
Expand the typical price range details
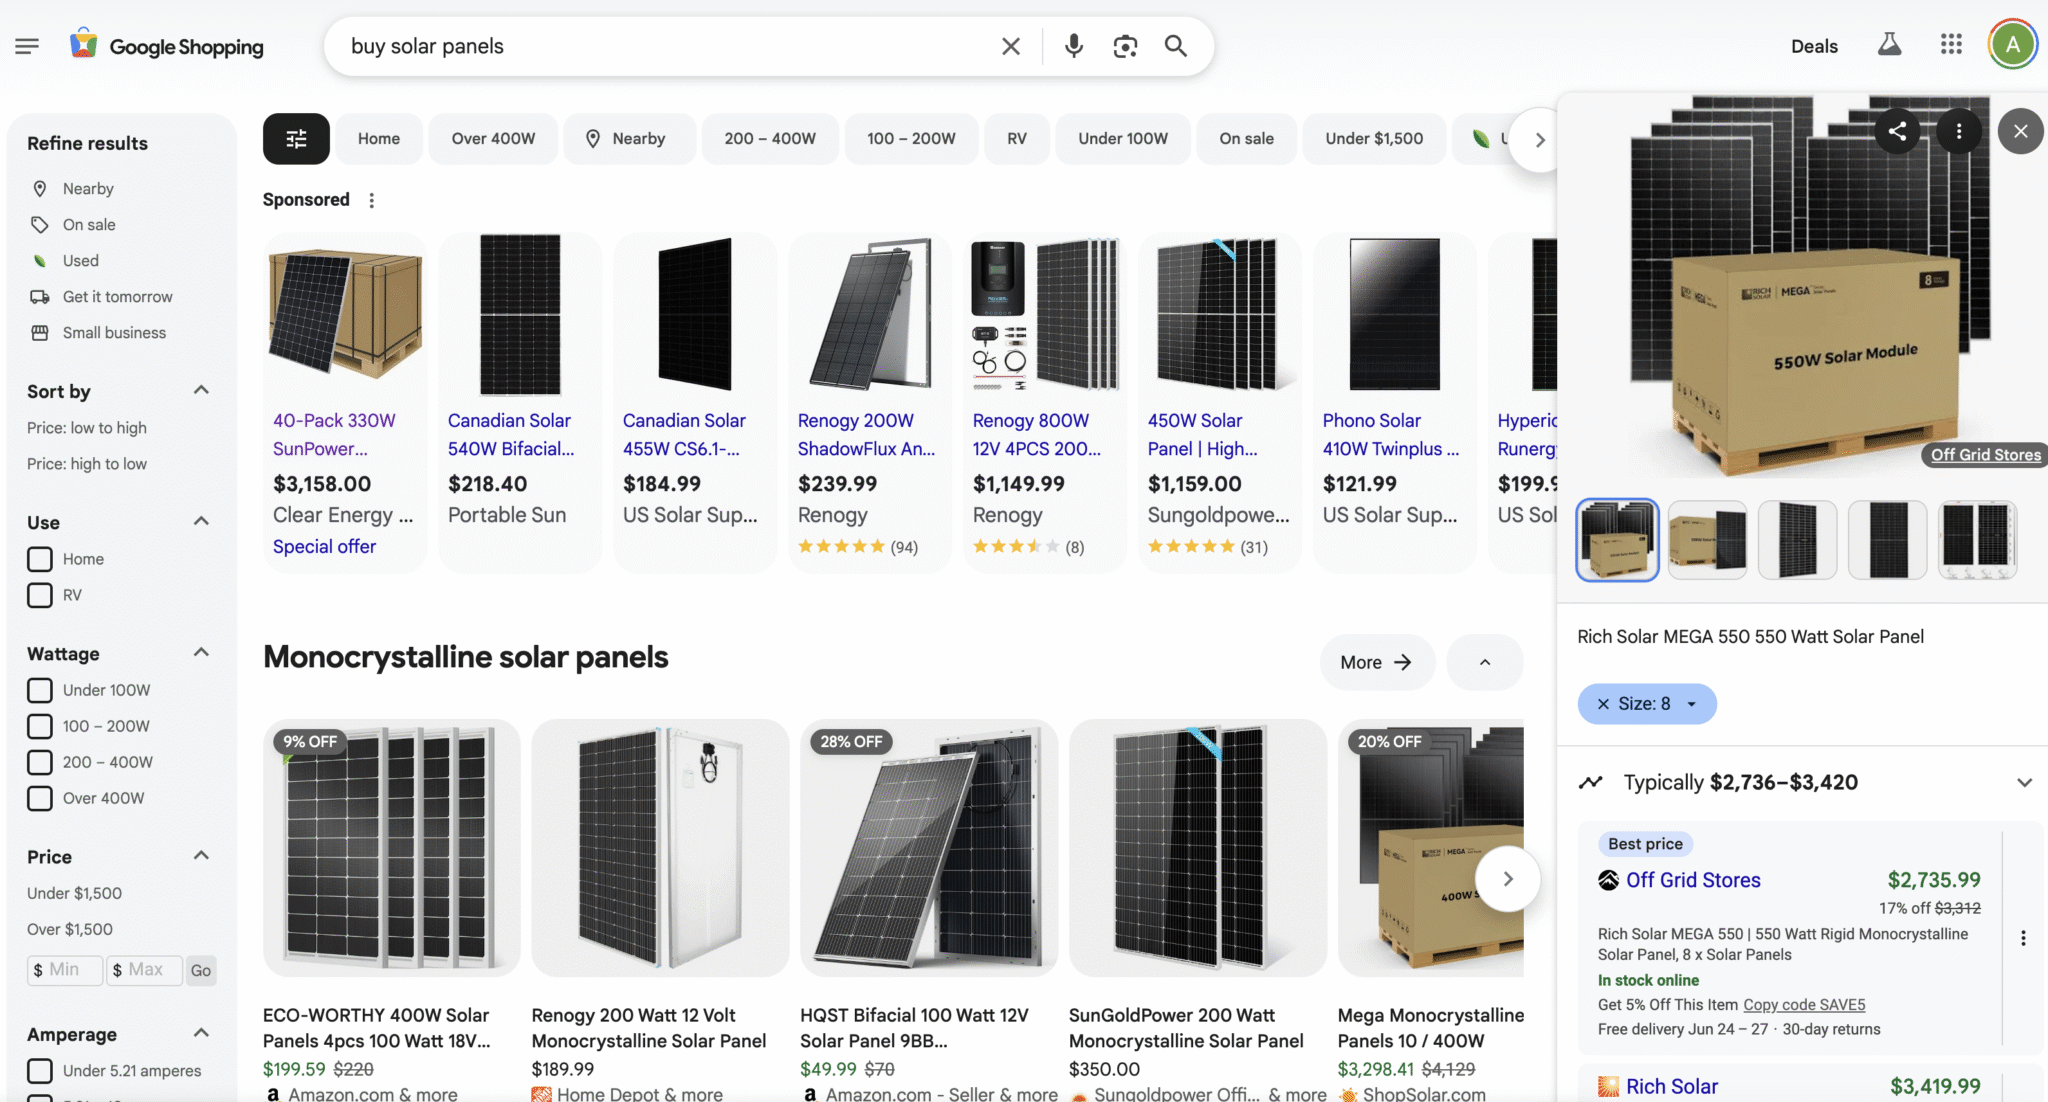[x=2024, y=782]
